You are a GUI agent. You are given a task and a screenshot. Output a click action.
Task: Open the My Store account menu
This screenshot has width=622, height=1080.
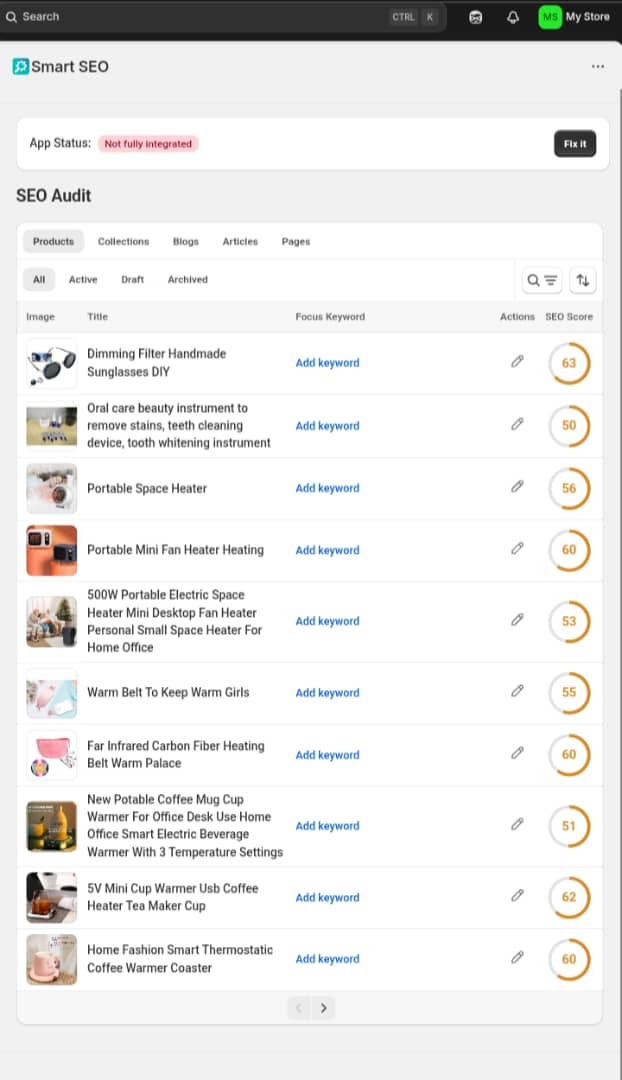click(574, 17)
